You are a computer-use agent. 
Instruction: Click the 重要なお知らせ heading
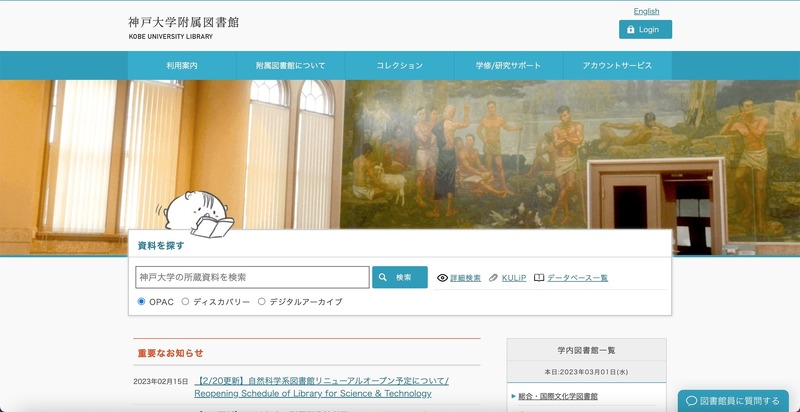pos(170,353)
